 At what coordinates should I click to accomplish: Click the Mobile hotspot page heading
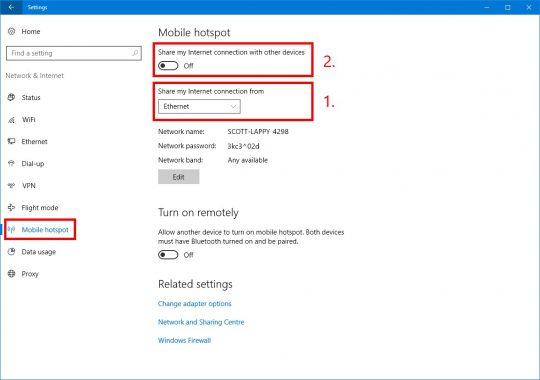(194, 32)
